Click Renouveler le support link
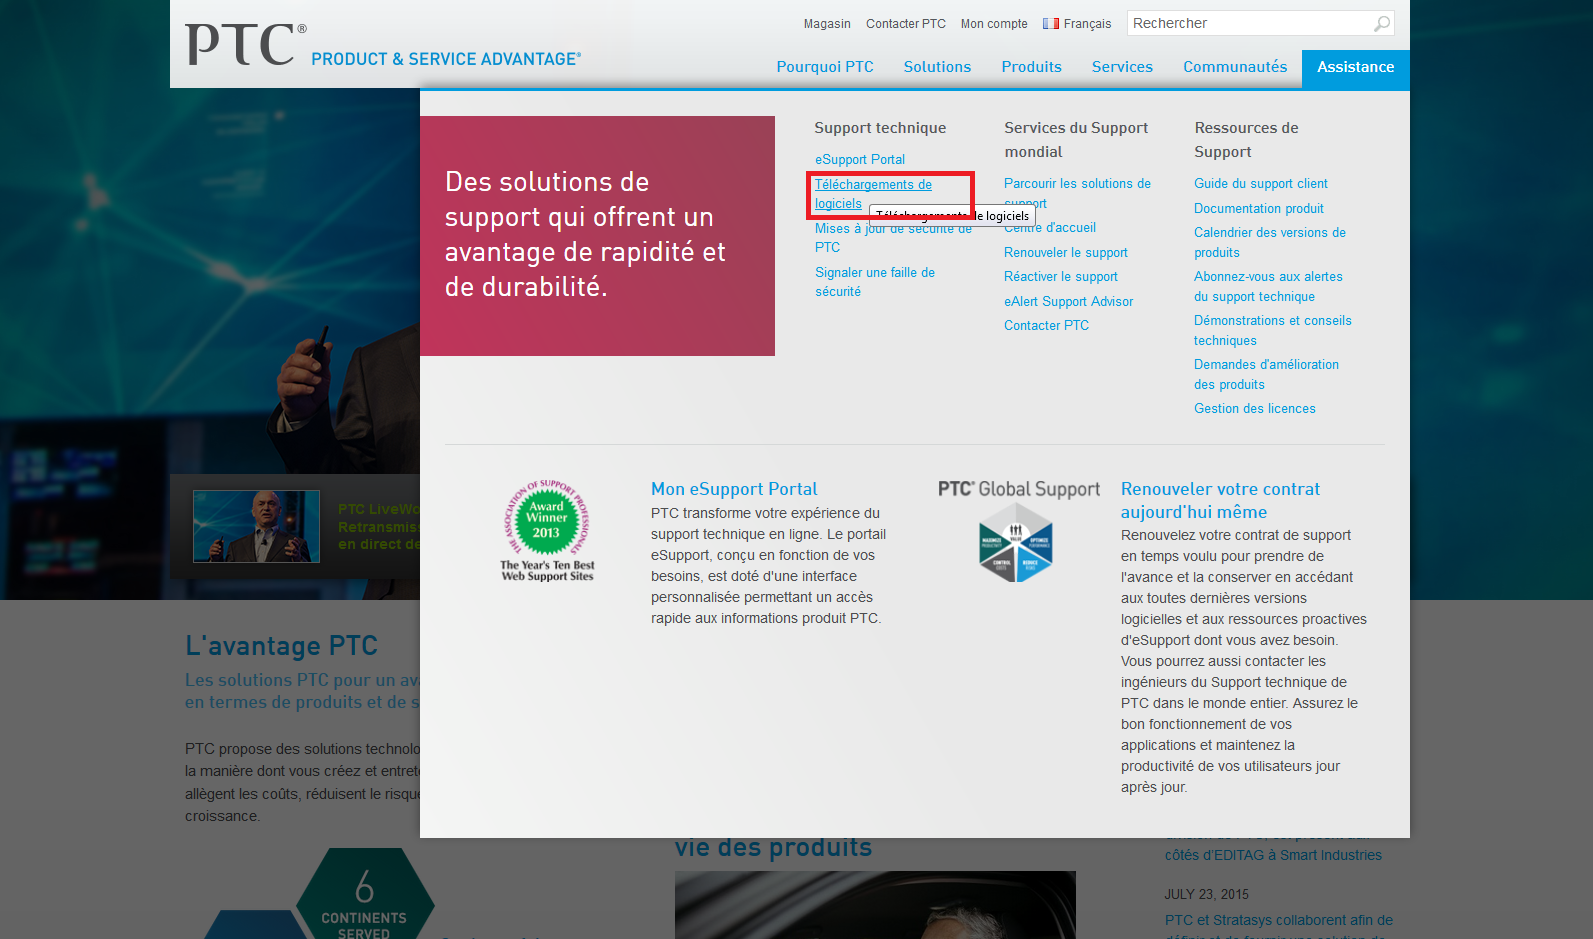The height and width of the screenshot is (939, 1593). [1066, 253]
